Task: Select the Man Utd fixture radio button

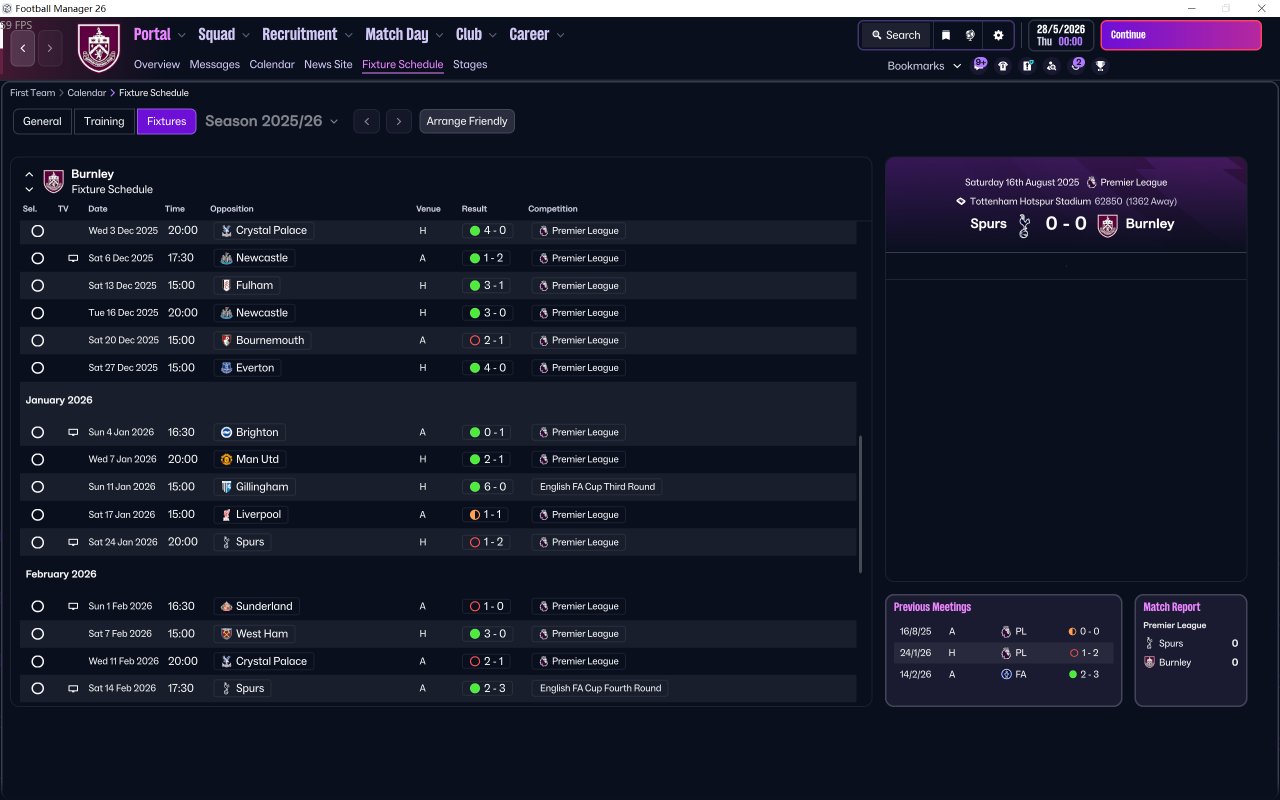Action: (38, 460)
